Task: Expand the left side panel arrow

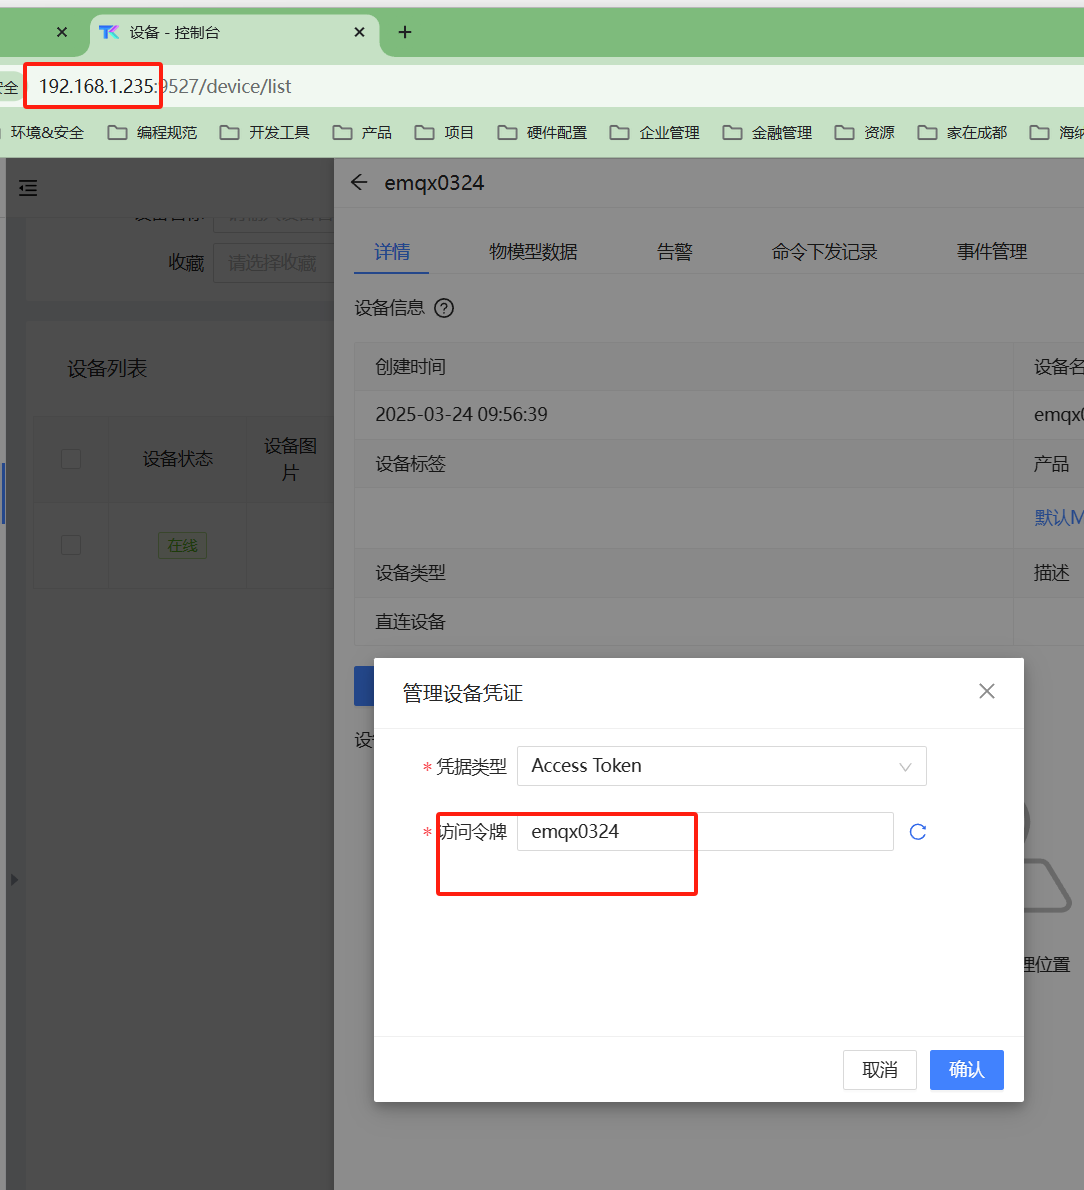Action: tap(14, 879)
